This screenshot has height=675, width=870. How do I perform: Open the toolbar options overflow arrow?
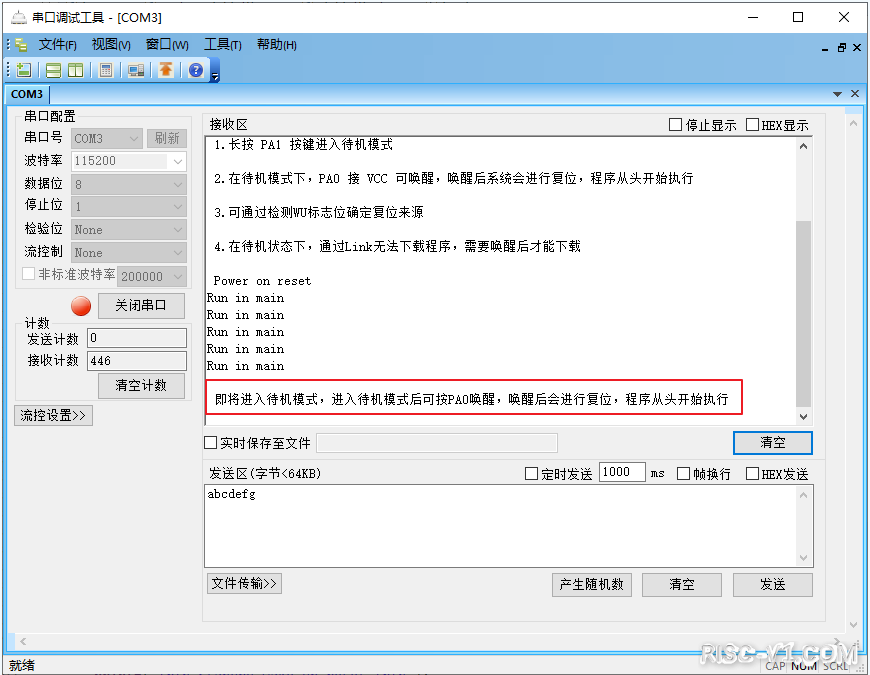point(215,77)
